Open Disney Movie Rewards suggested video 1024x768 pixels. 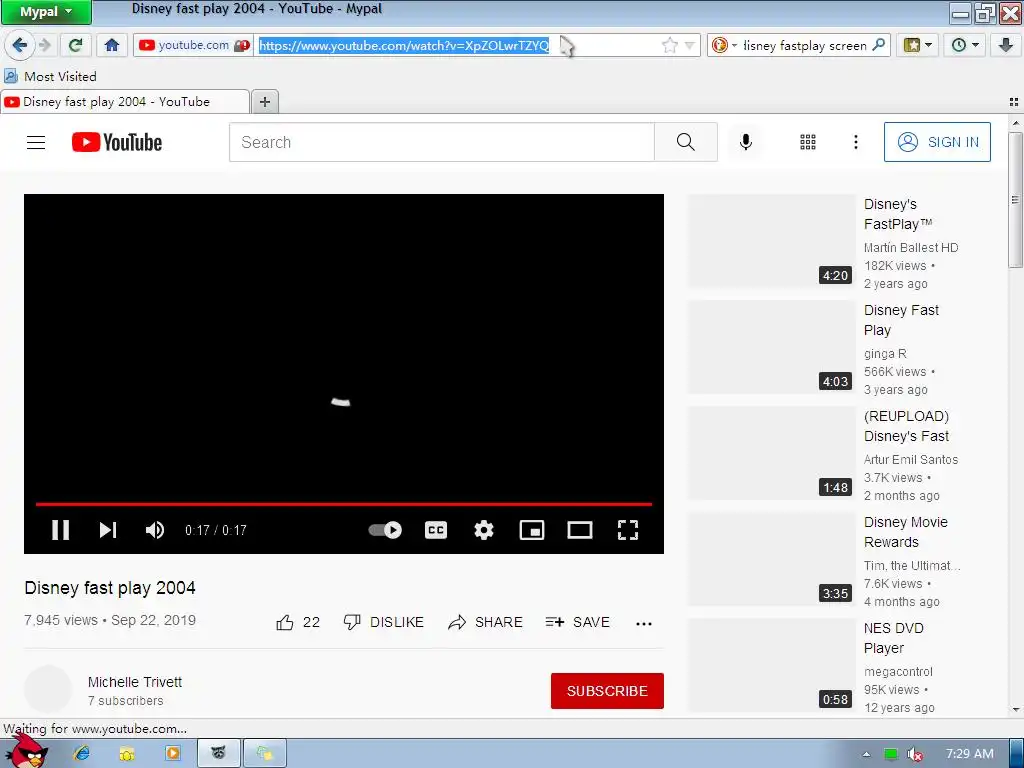tap(905, 532)
